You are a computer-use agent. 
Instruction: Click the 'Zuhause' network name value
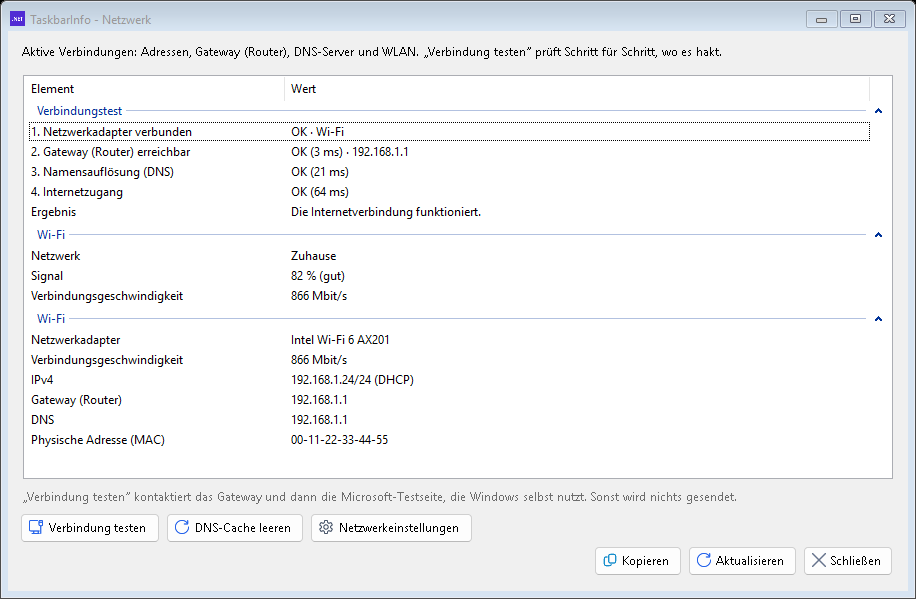coord(314,256)
